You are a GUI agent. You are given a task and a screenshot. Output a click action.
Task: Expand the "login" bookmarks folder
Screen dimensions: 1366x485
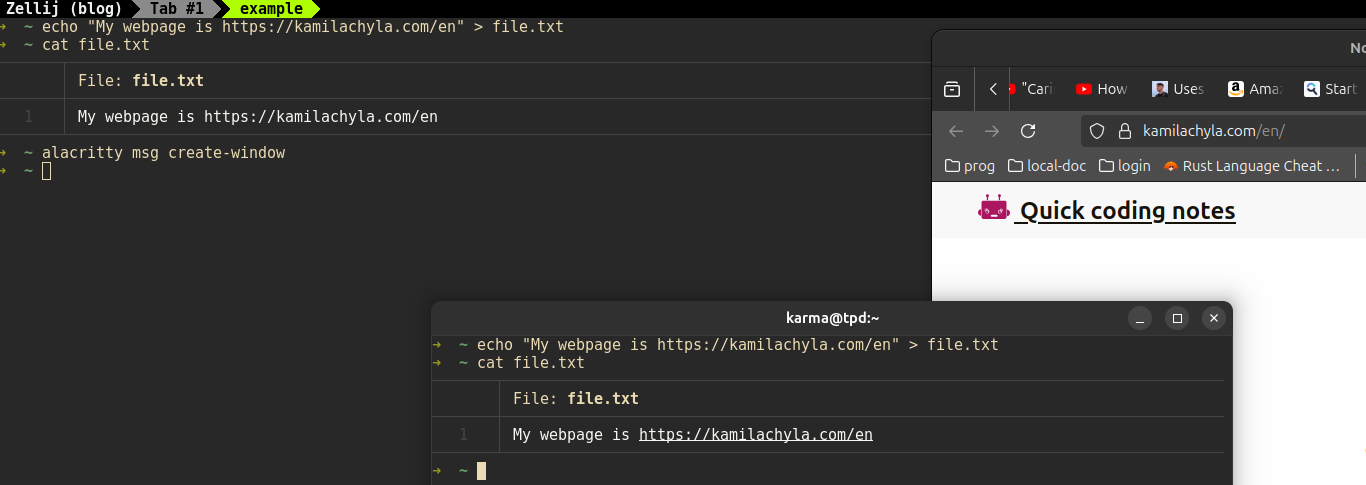pos(1124,166)
